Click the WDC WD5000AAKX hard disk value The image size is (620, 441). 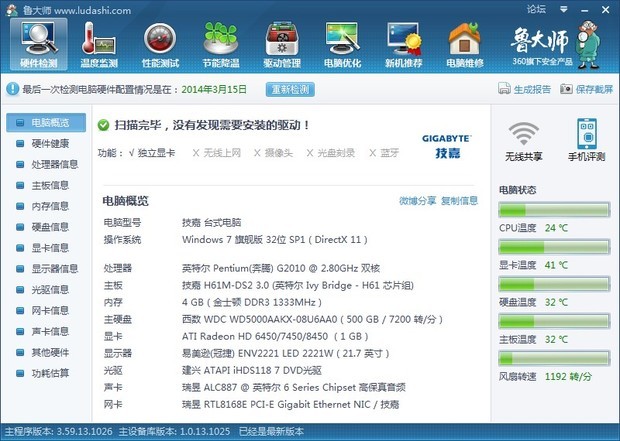click(312, 320)
